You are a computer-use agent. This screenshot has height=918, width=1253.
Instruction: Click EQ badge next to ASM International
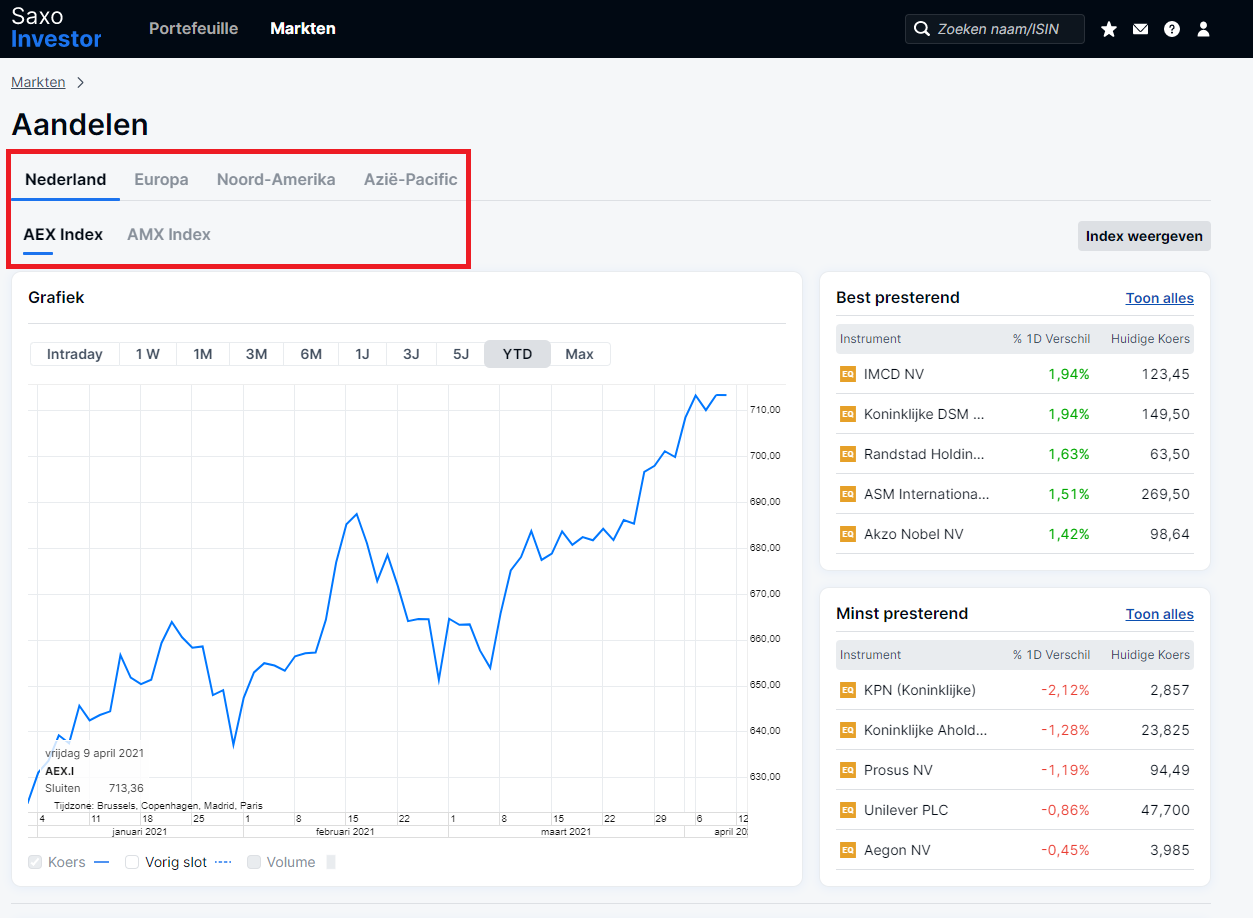coord(847,494)
